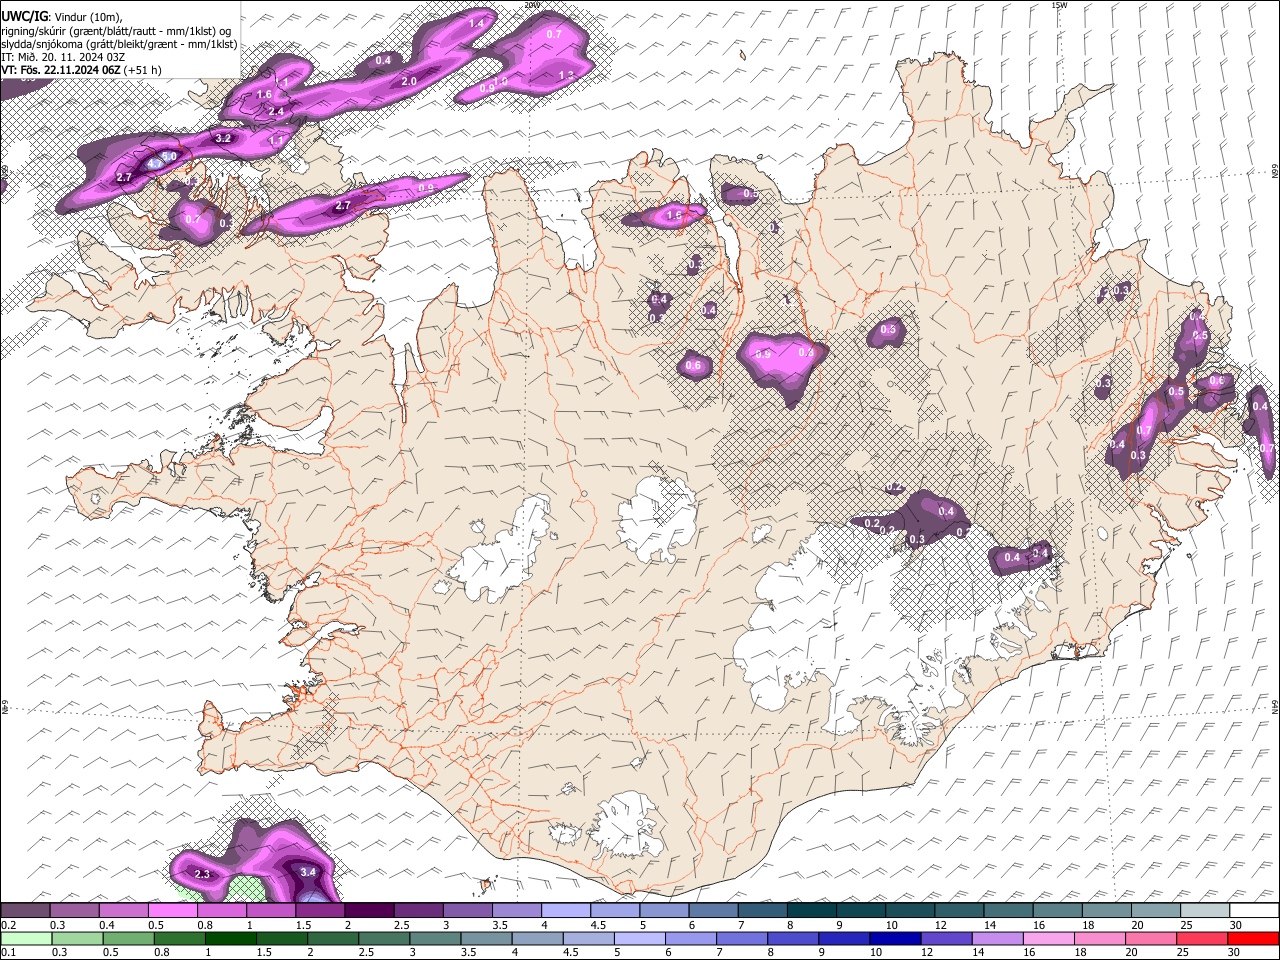The width and height of the screenshot is (1280, 960).
Task: Select upper legend swatch between 0.2 and 0.3
Action: pos(25,911)
